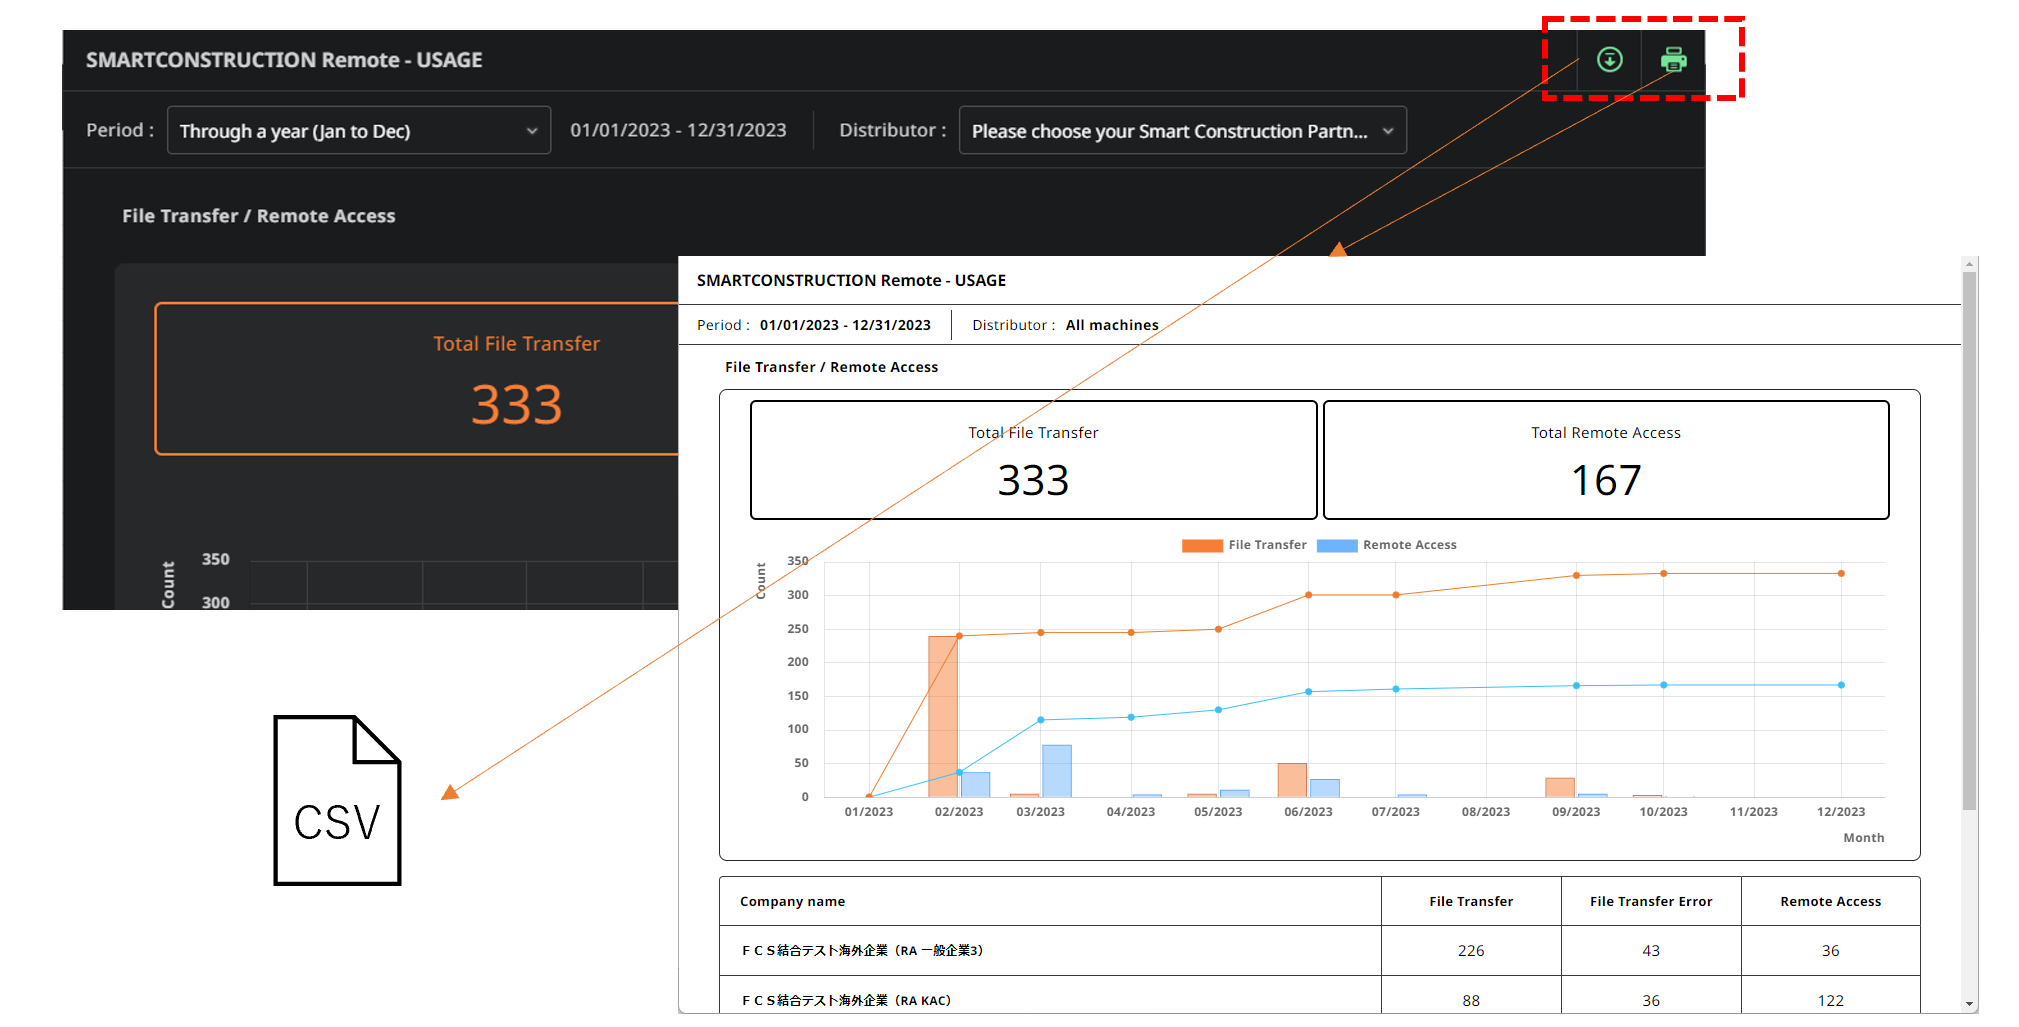Click the 12/2023 month axis label
This screenshot has height=1027, width=2019.
coord(1840,812)
